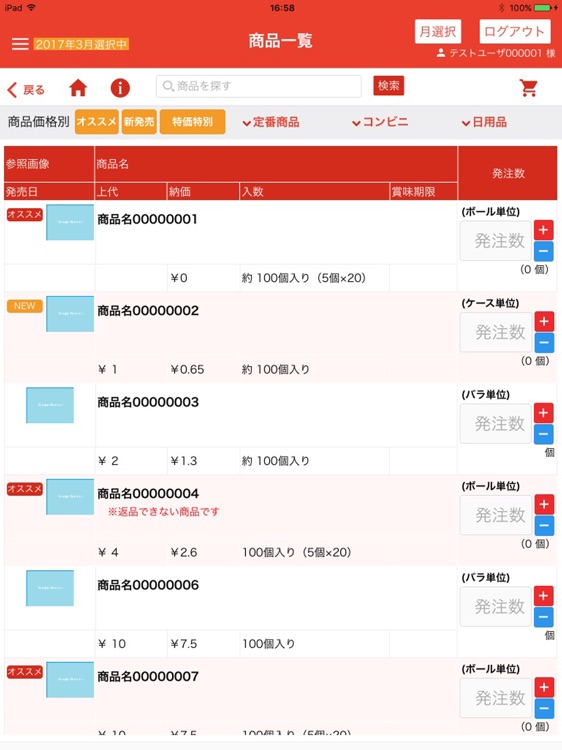Click the オススメ badge on 商品名00000004
This screenshot has height=750, width=562.
point(25,488)
